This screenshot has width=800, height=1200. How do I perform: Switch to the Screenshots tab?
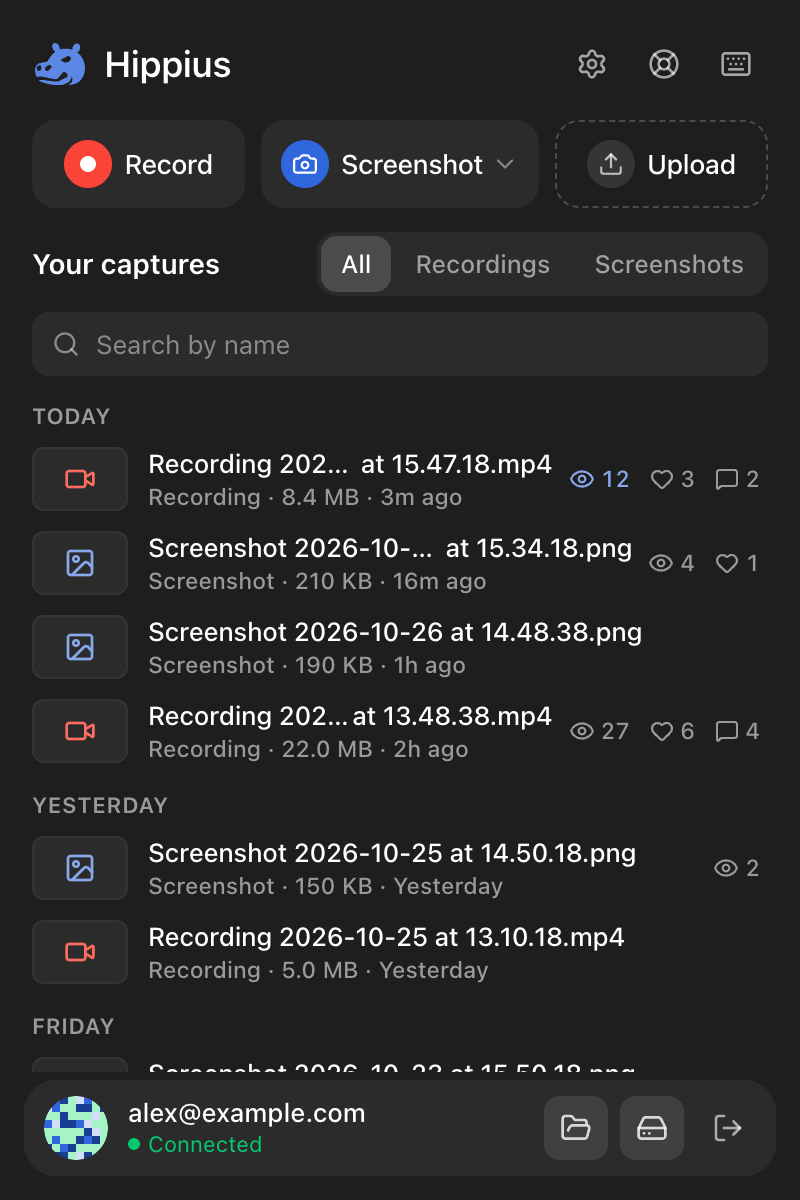[x=669, y=264]
